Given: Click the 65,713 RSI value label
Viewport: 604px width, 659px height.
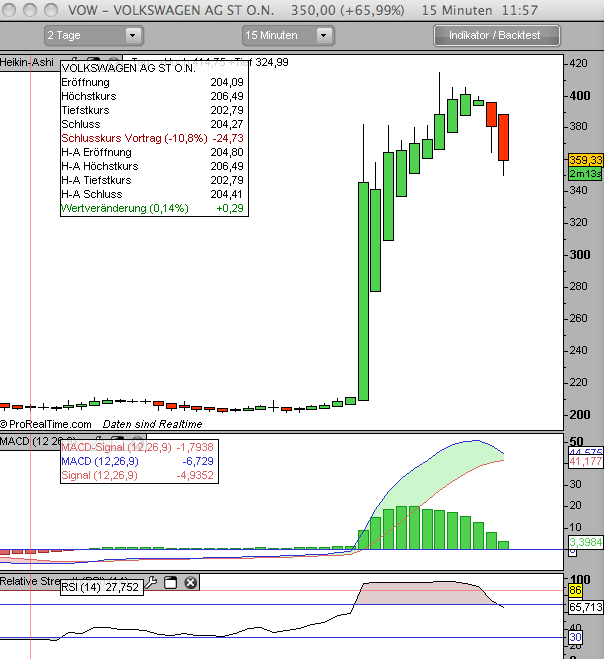Looking at the screenshot, I should tap(586, 607).
